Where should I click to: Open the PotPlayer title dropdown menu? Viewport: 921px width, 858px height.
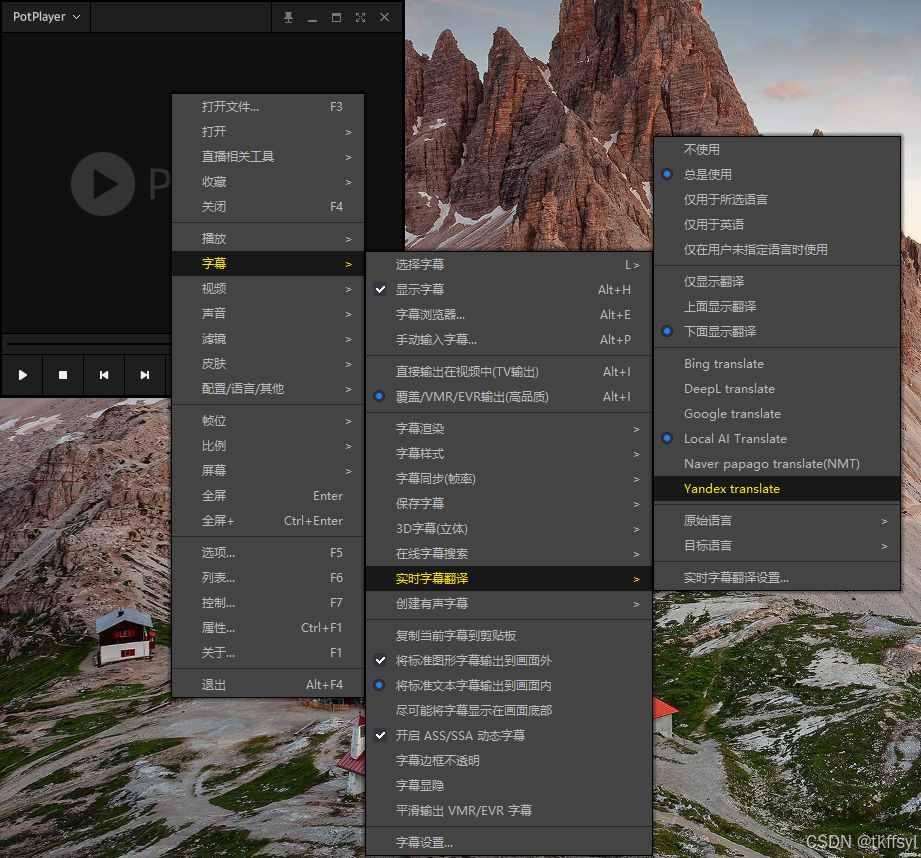(x=46, y=17)
